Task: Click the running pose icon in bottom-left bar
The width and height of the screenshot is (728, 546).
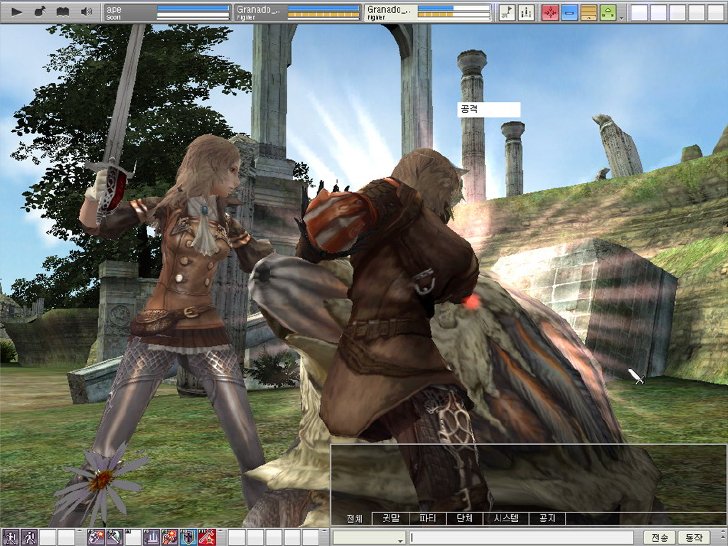Action: (30, 537)
